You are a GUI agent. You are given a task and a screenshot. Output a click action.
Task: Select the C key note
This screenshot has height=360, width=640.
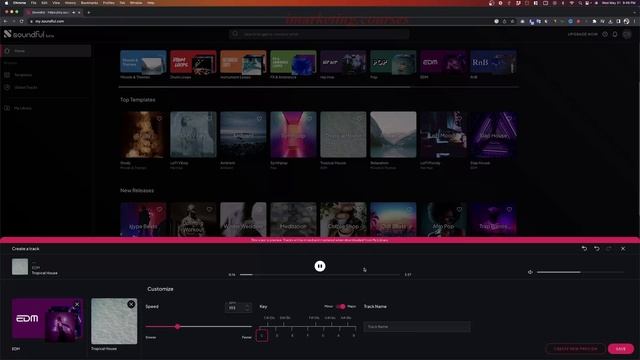[262, 336]
